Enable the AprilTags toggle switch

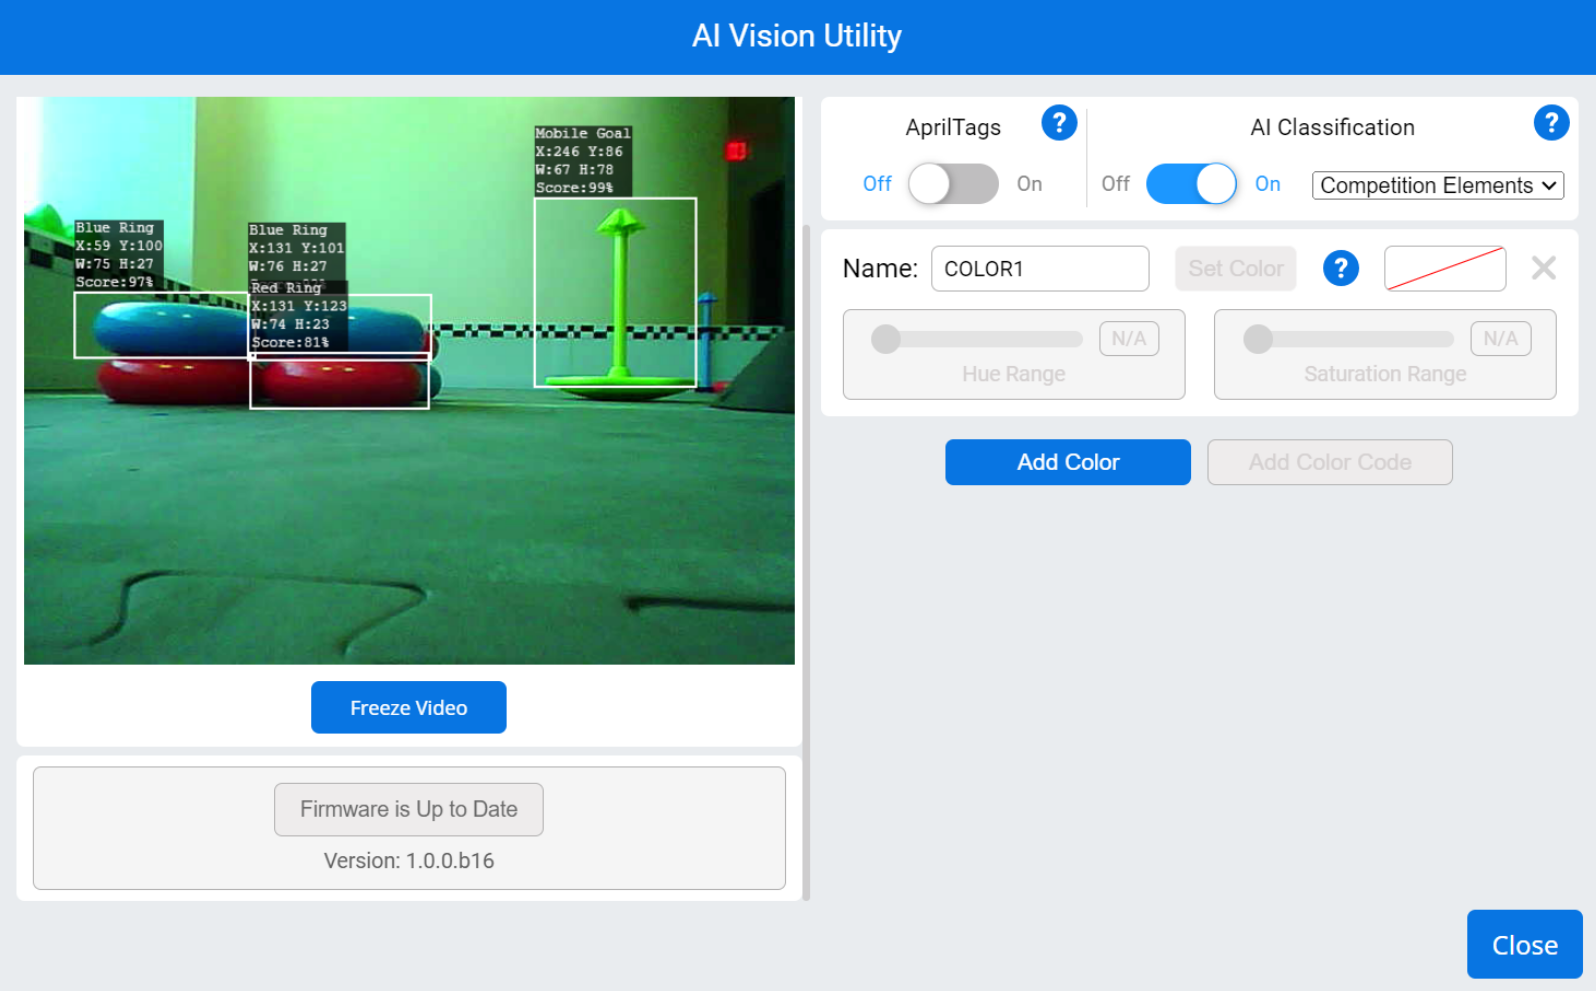point(952,184)
